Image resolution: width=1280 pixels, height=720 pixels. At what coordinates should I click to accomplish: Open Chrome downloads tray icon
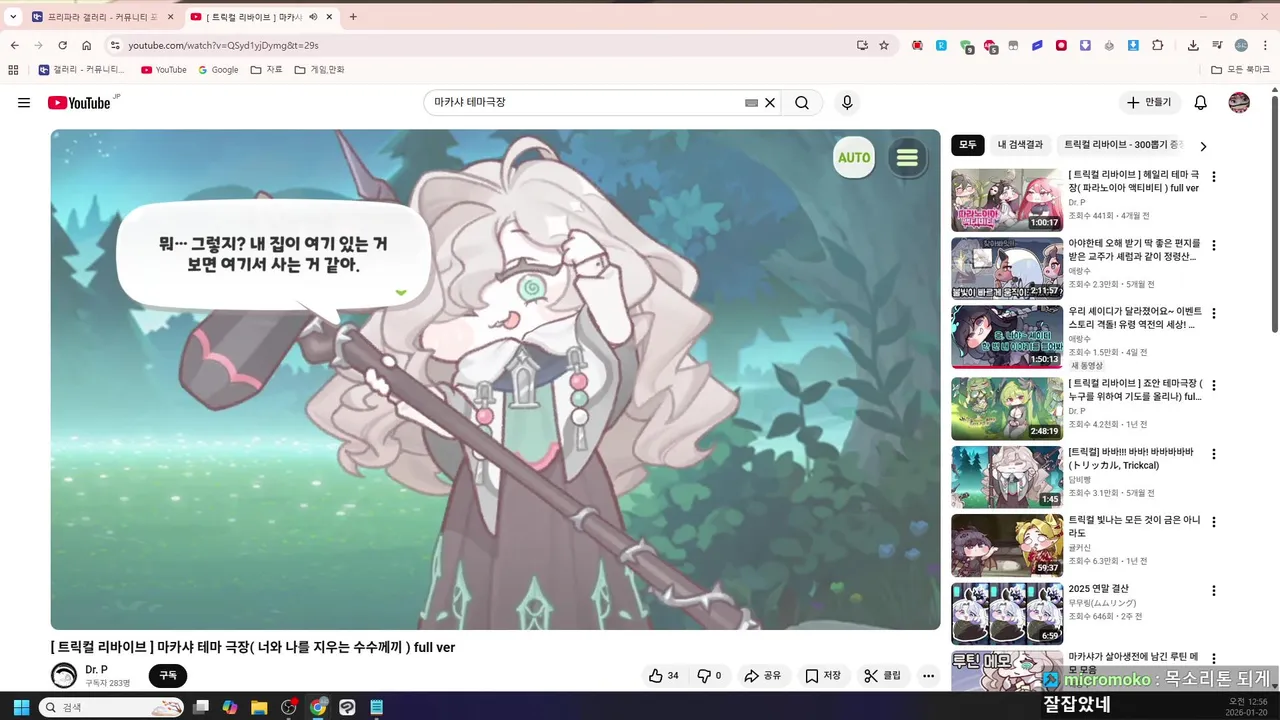1193,45
